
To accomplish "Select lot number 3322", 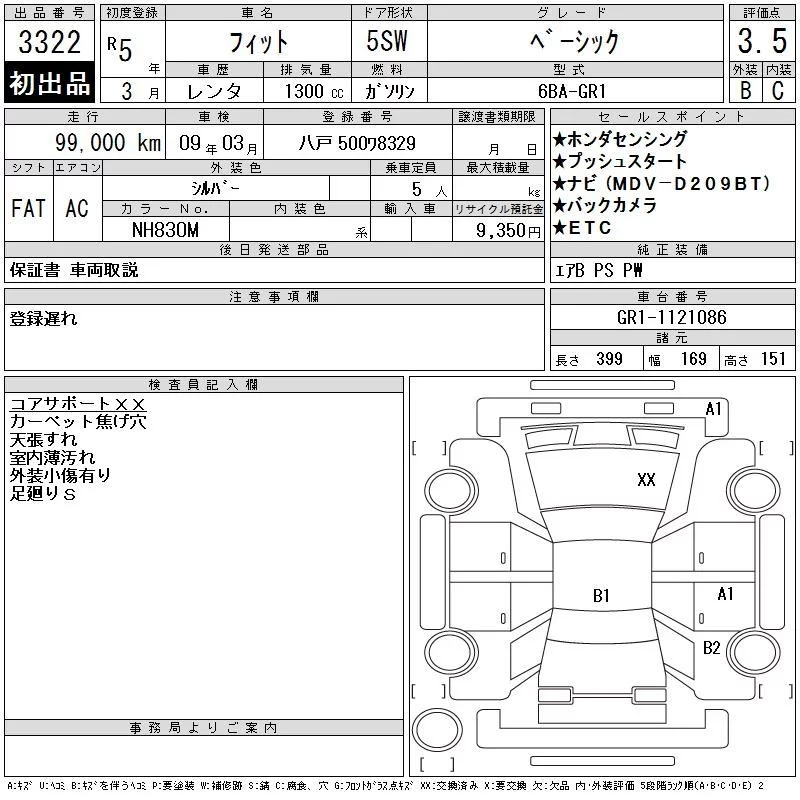I will pyautogui.click(x=49, y=42).
